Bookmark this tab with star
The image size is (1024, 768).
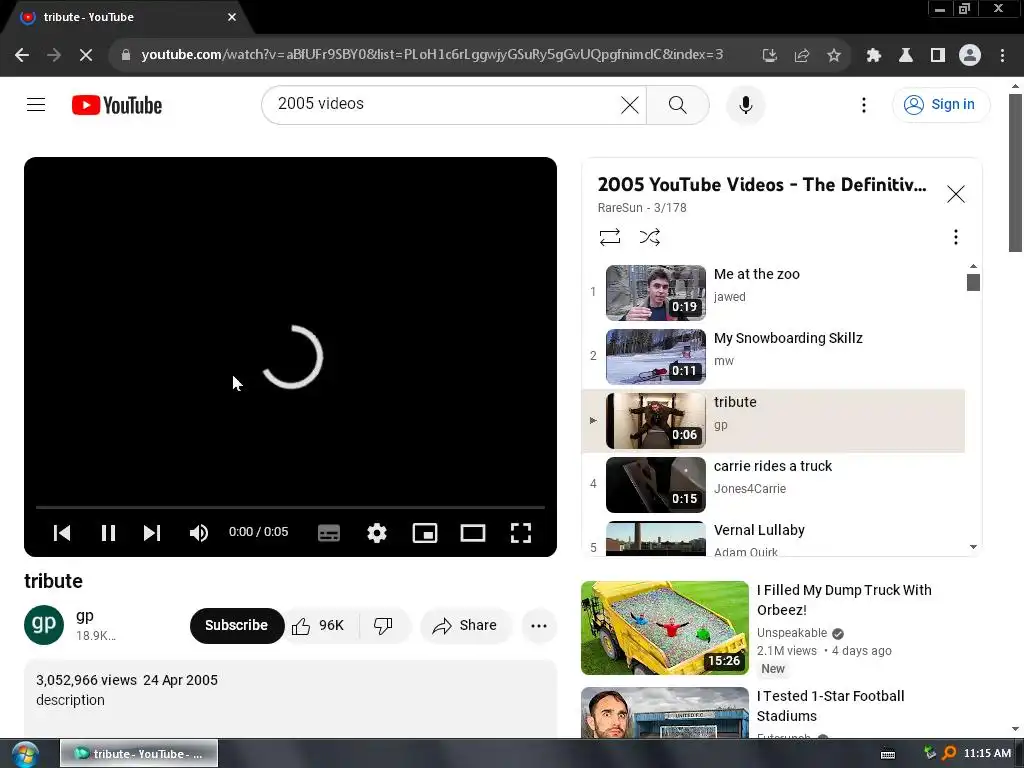click(x=834, y=55)
